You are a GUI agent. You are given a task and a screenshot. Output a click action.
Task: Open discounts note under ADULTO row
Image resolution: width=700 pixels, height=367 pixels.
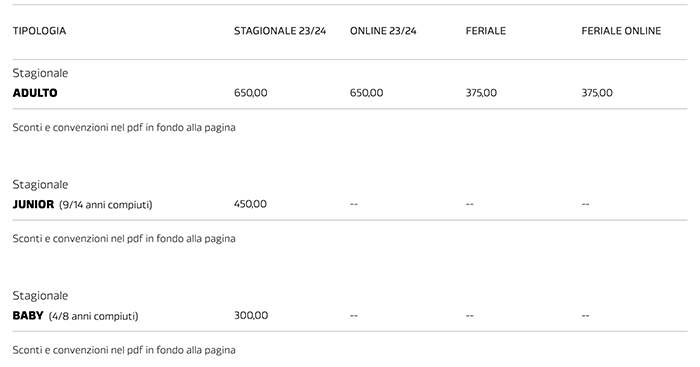tap(124, 128)
